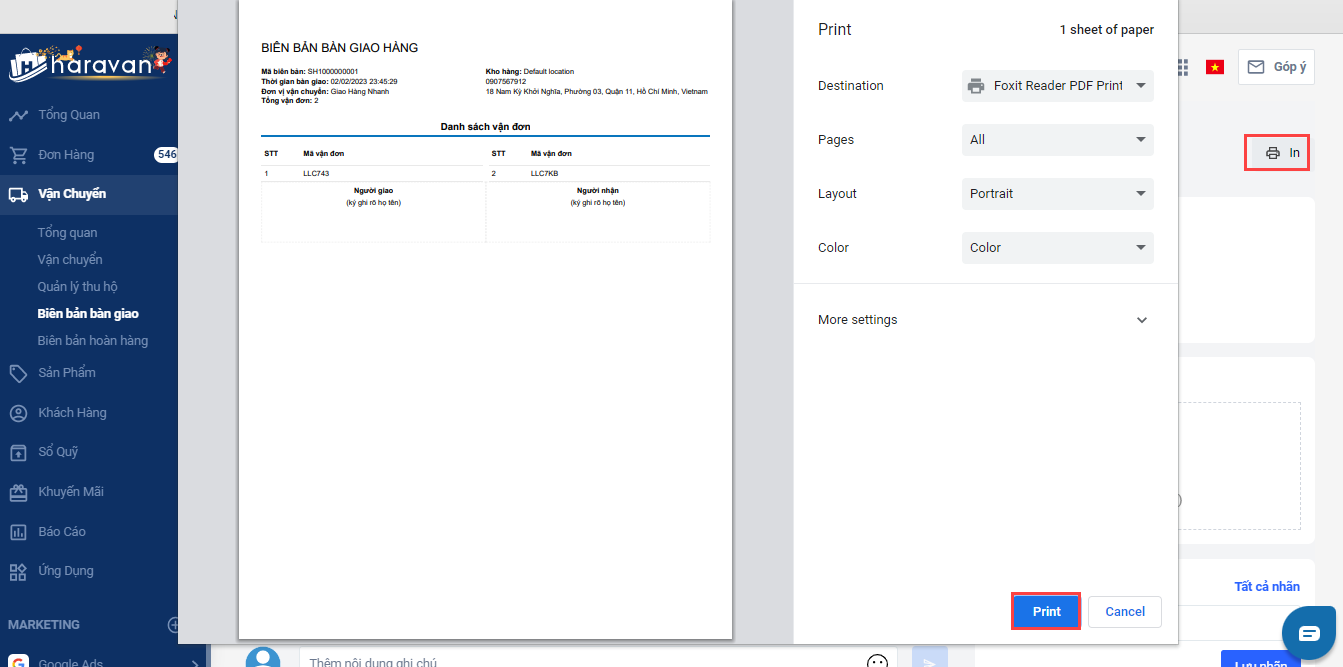This screenshot has width=1343, height=667.
Task: Open the Destination printer dropdown
Action: coord(1058,86)
